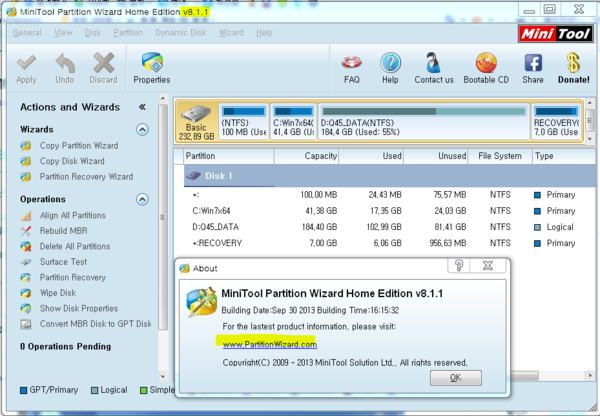Select Align All Partitions operation
Viewport: 600px width, 416px height.
click(73, 215)
